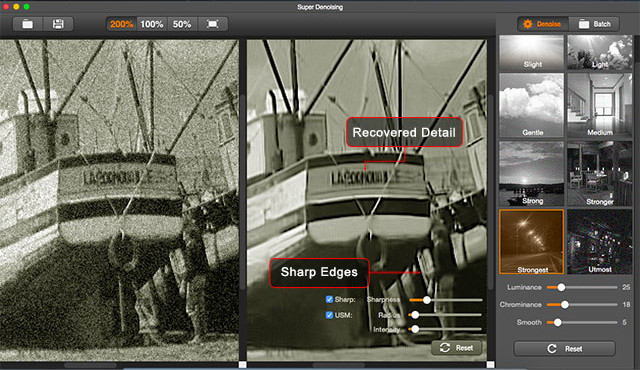
Task: Set zoom to 200%
Action: tap(121, 24)
